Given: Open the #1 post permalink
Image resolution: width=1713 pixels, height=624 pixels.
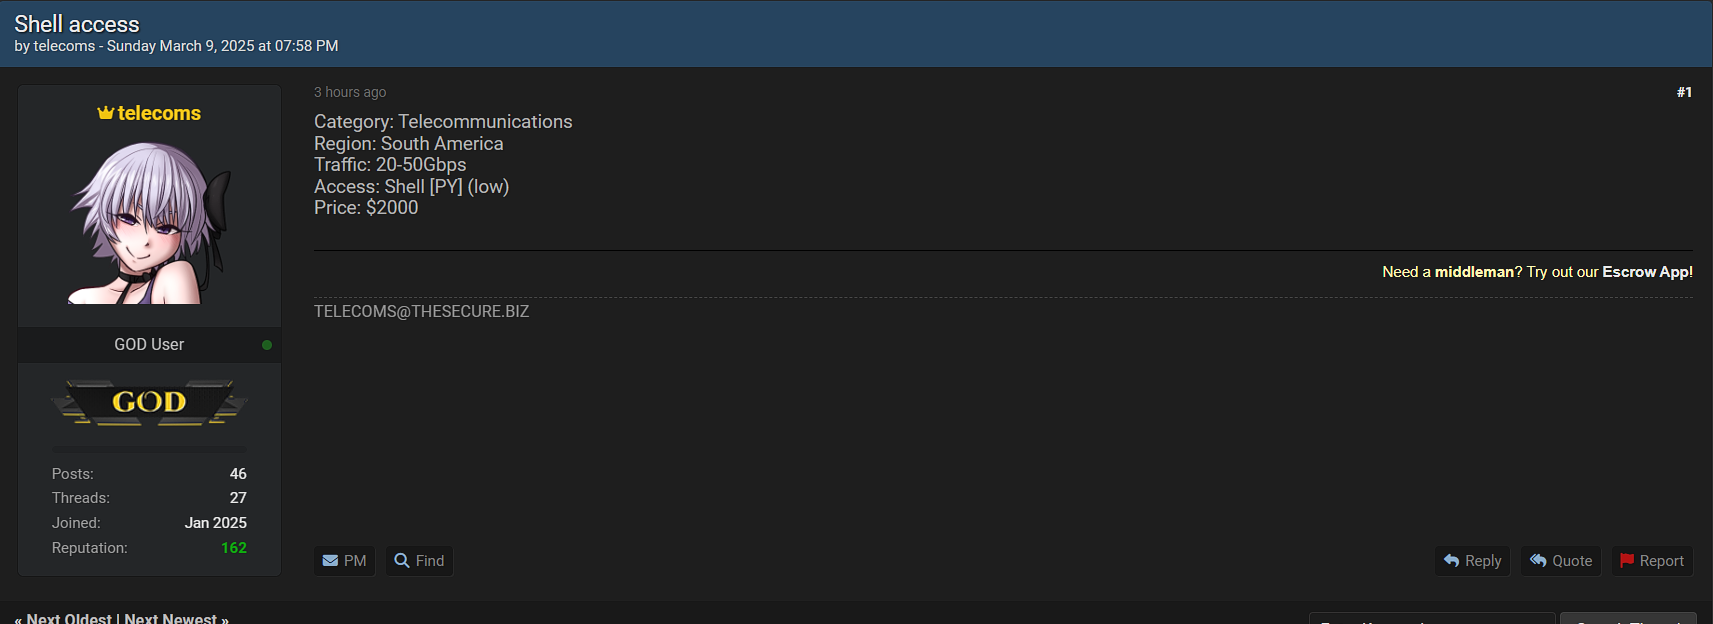Looking at the screenshot, I should point(1684,92).
